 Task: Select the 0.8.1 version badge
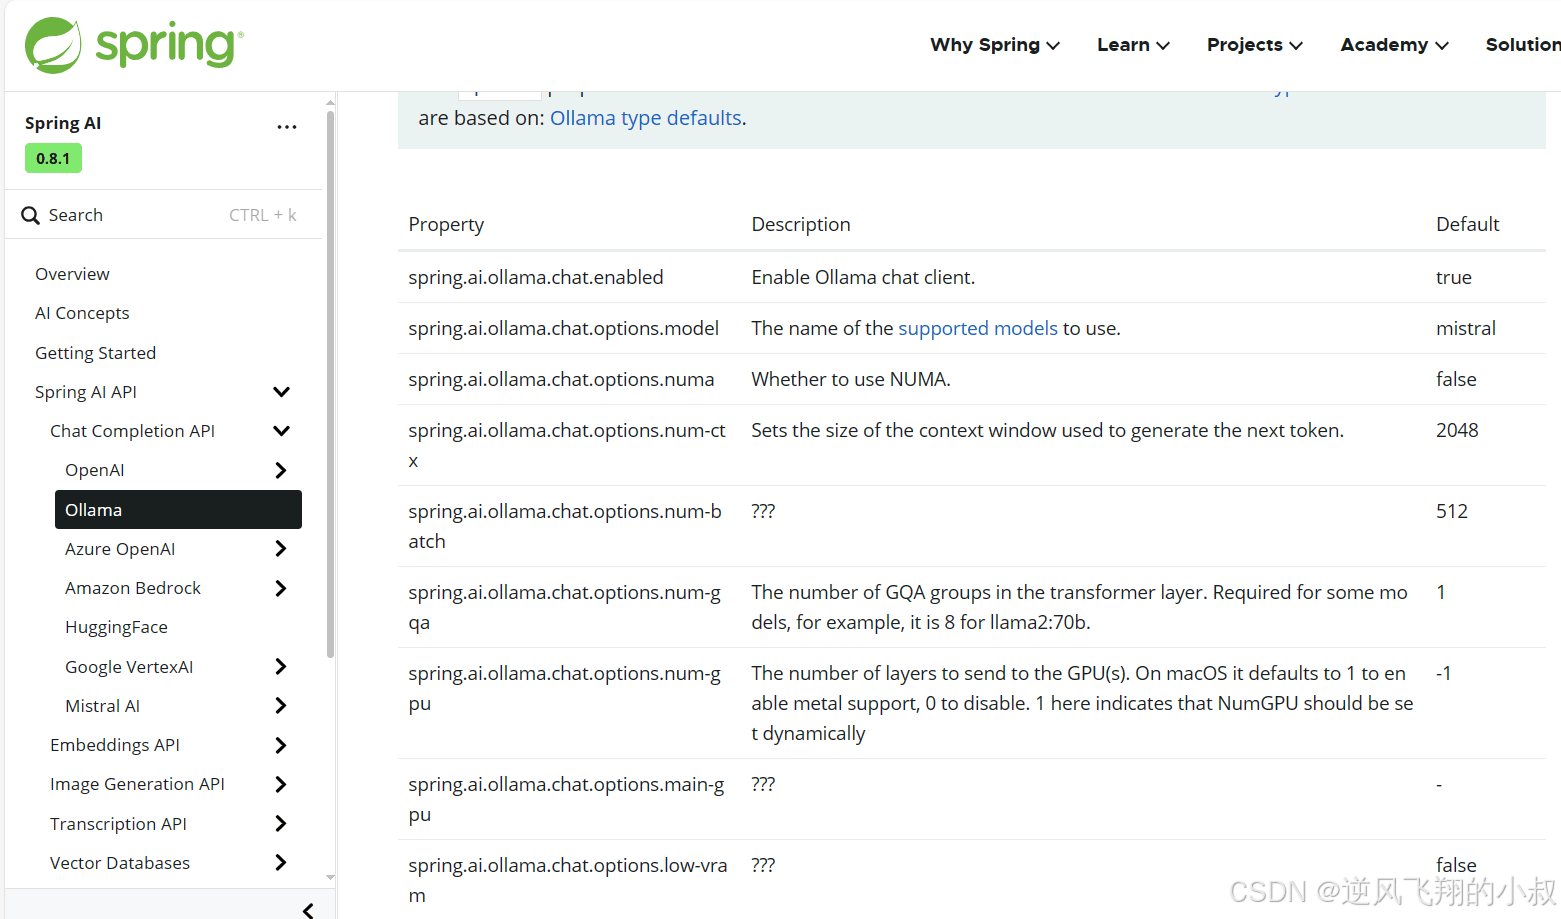click(x=53, y=158)
